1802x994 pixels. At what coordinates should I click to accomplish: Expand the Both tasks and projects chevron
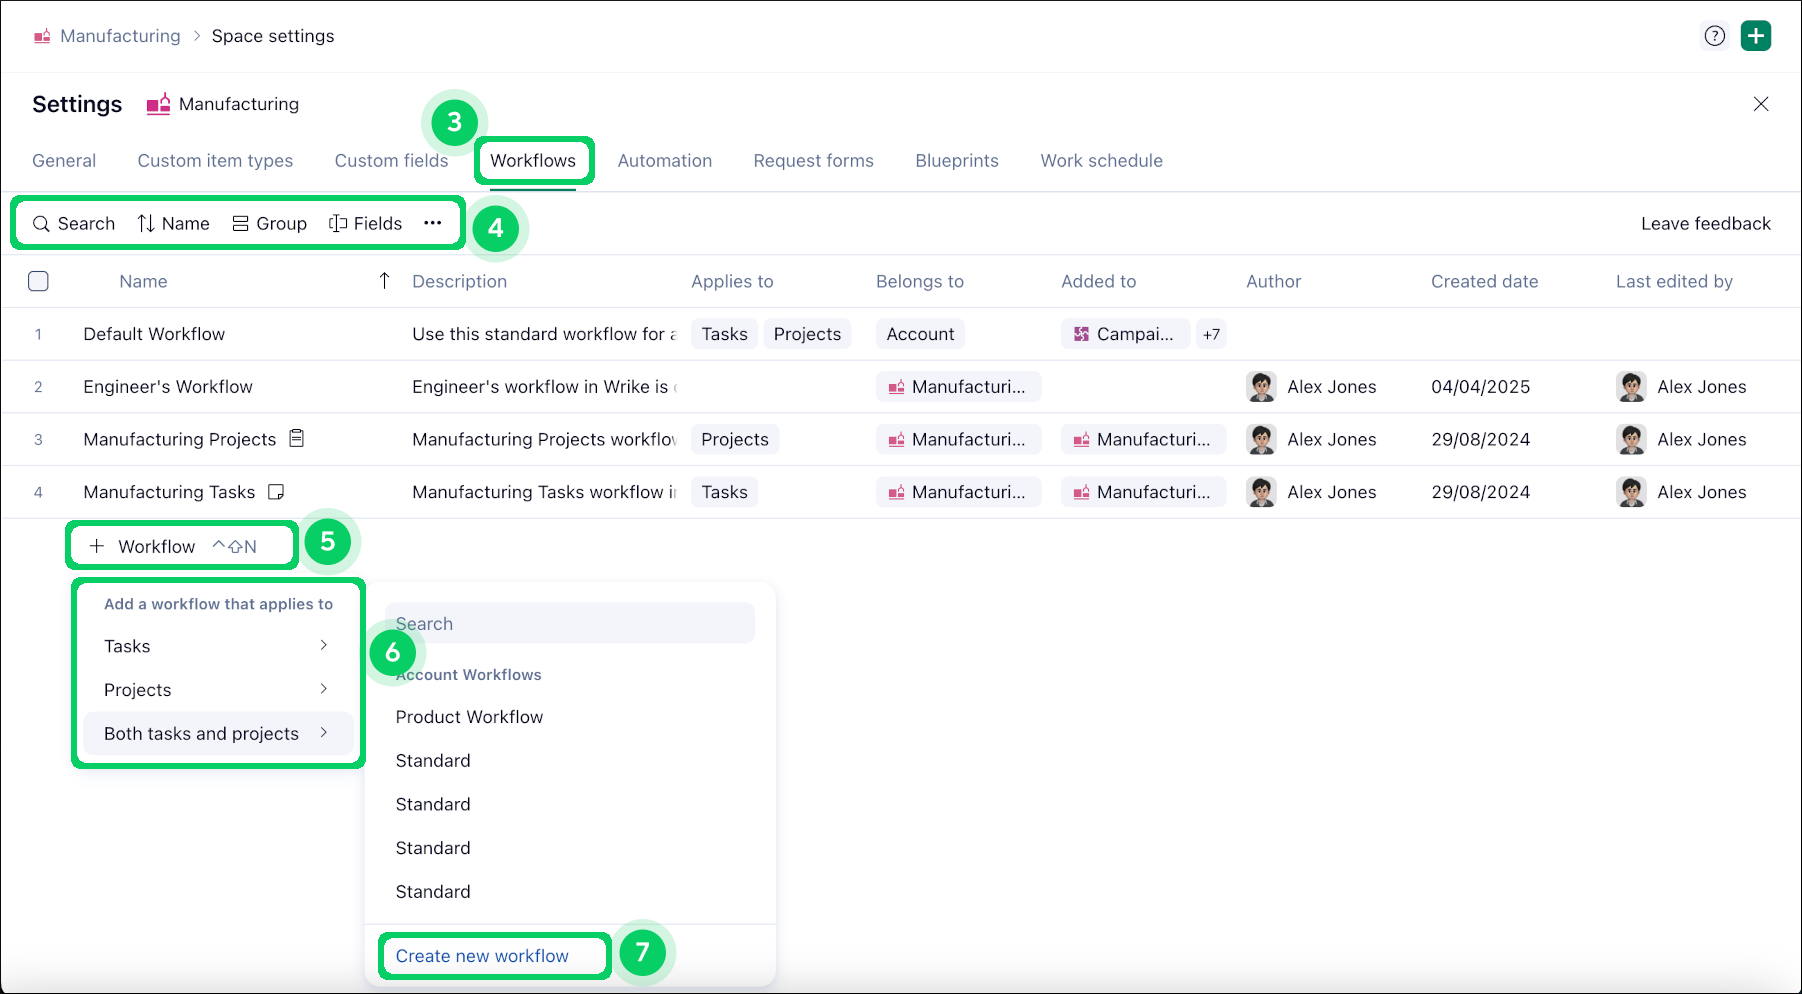pos(324,732)
